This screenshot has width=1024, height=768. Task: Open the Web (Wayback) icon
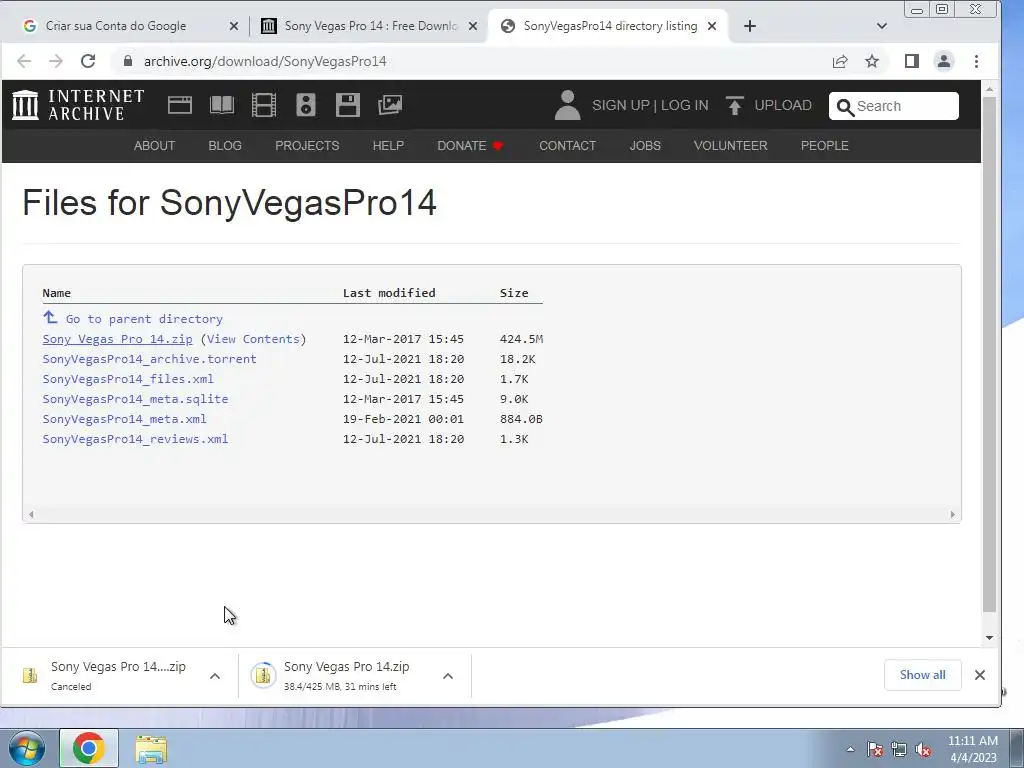pyautogui.click(x=180, y=105)
